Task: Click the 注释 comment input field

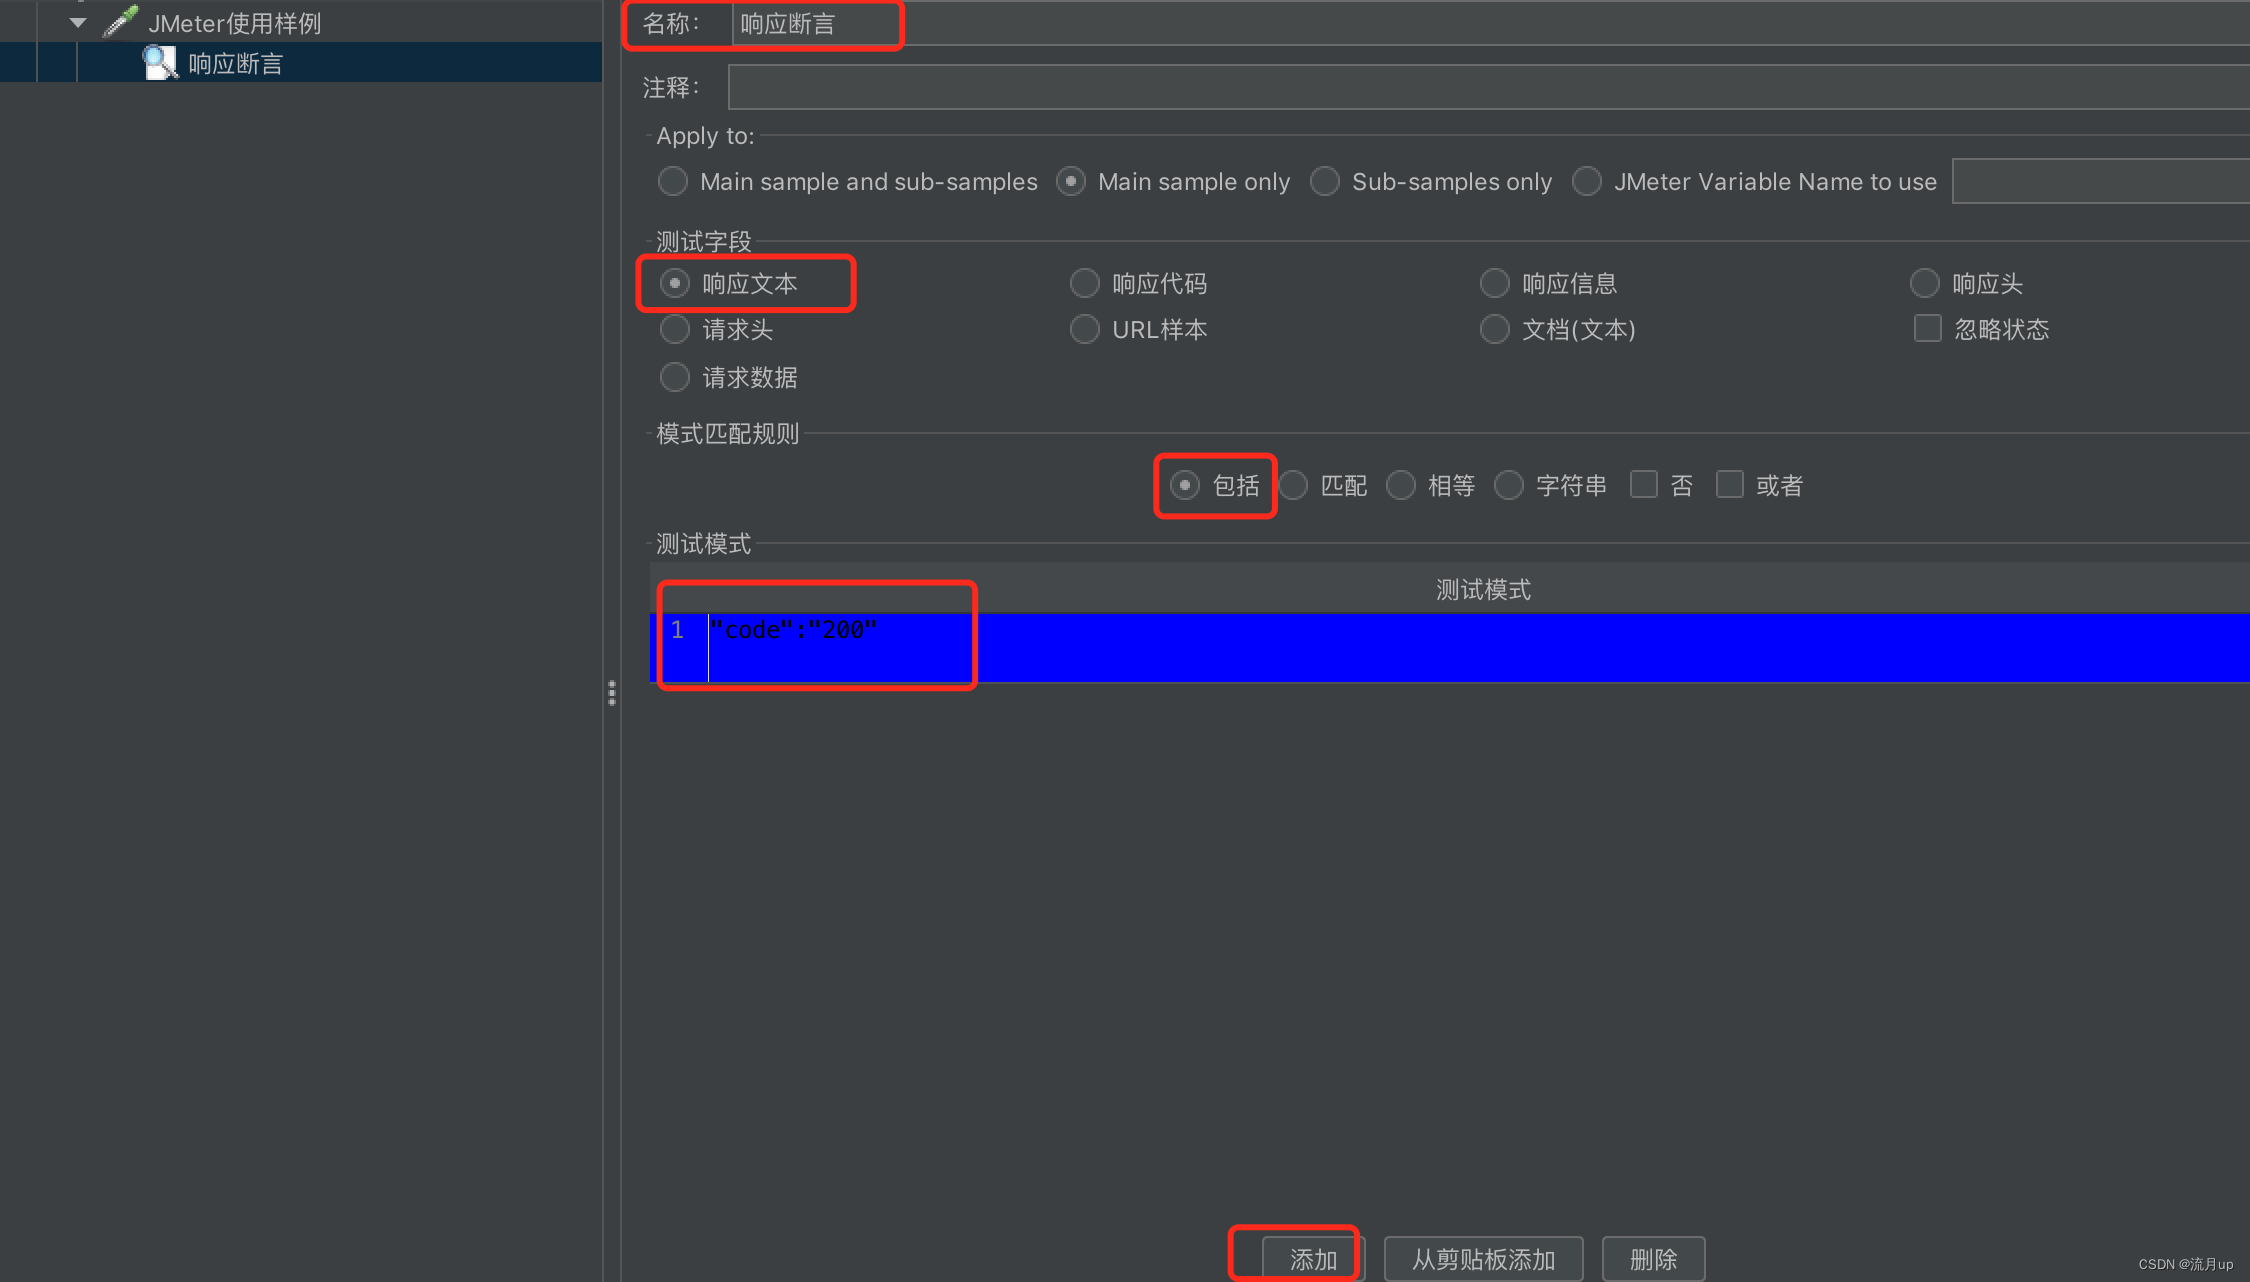Action: [x=1489, y=87]
